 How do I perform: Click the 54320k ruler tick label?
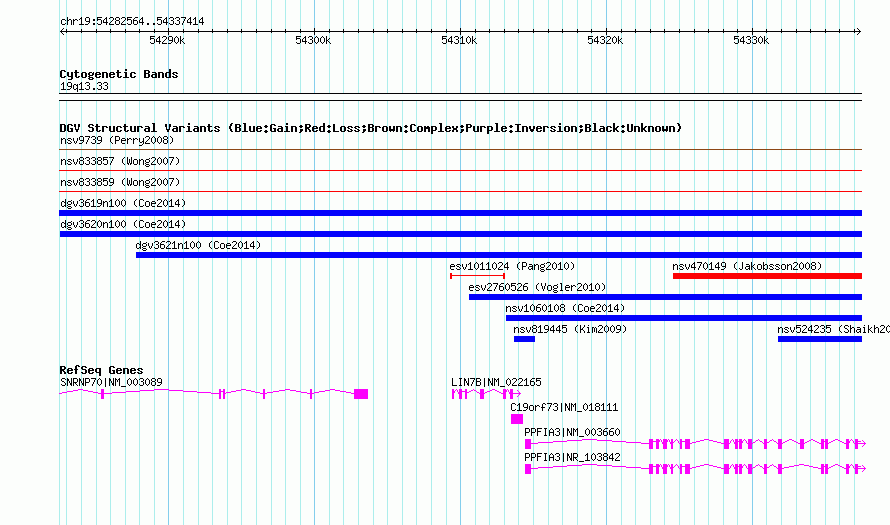pyautogui.click(x=604, y=40)
